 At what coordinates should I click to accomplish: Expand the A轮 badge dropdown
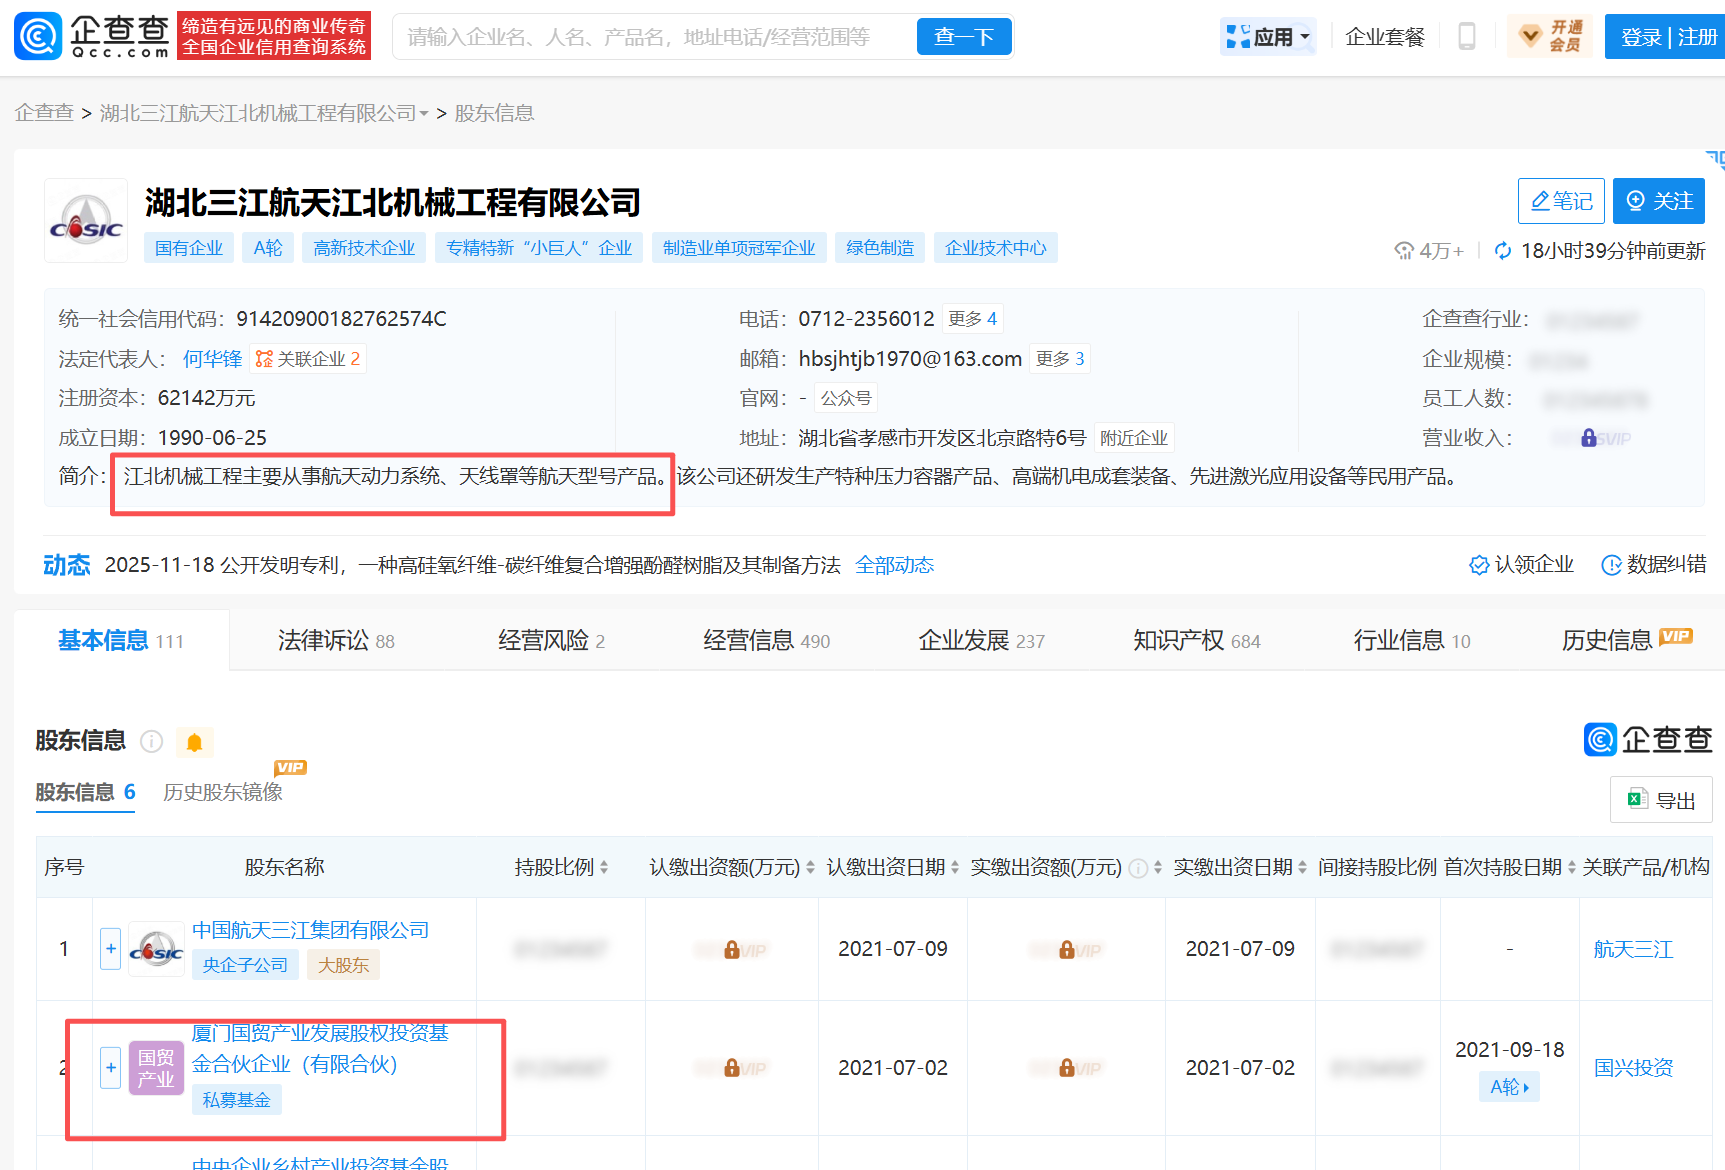click(x=1509, y=1087)
